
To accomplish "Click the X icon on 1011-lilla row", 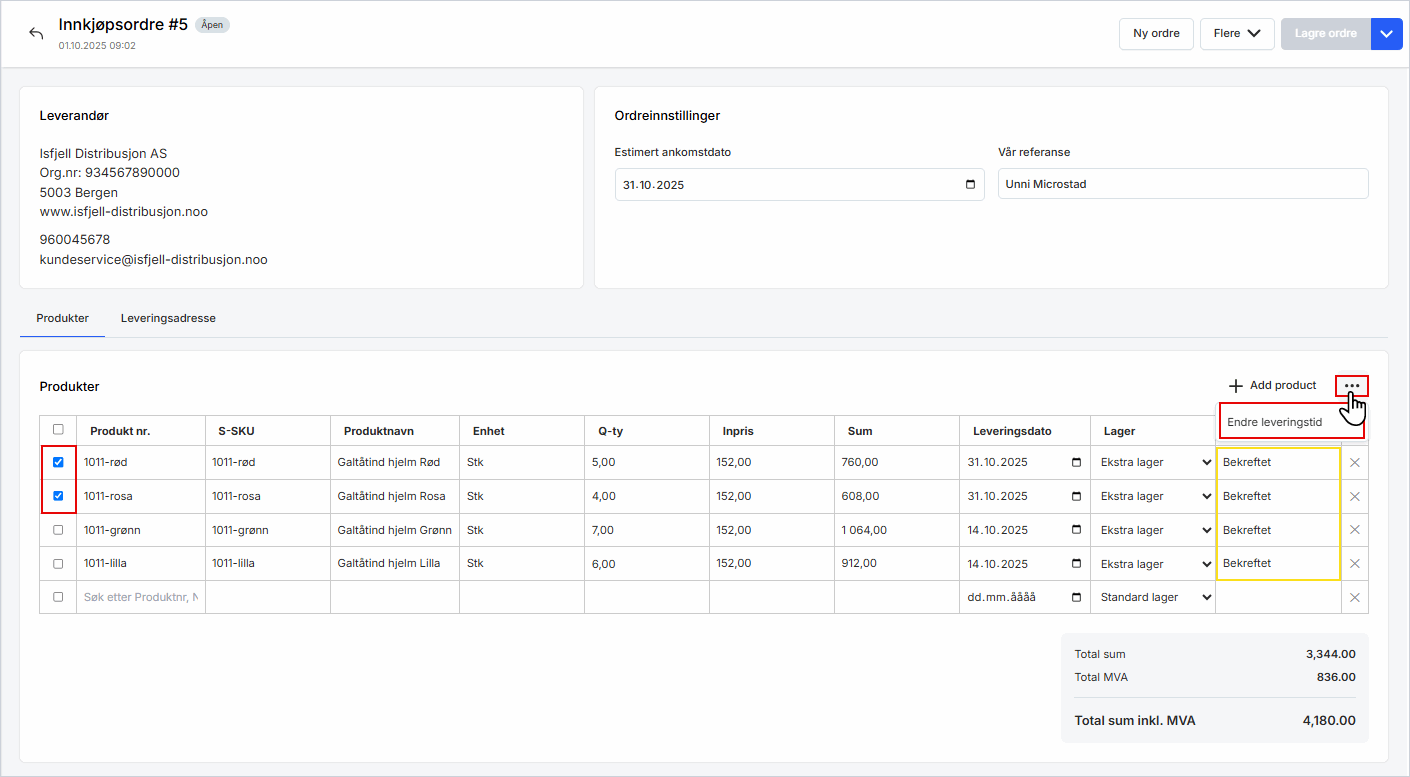I will tap(1355, 564).
